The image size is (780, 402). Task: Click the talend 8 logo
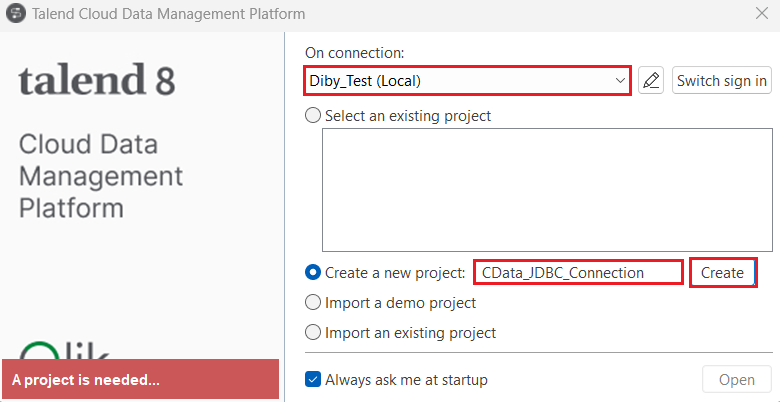(96, 81)
